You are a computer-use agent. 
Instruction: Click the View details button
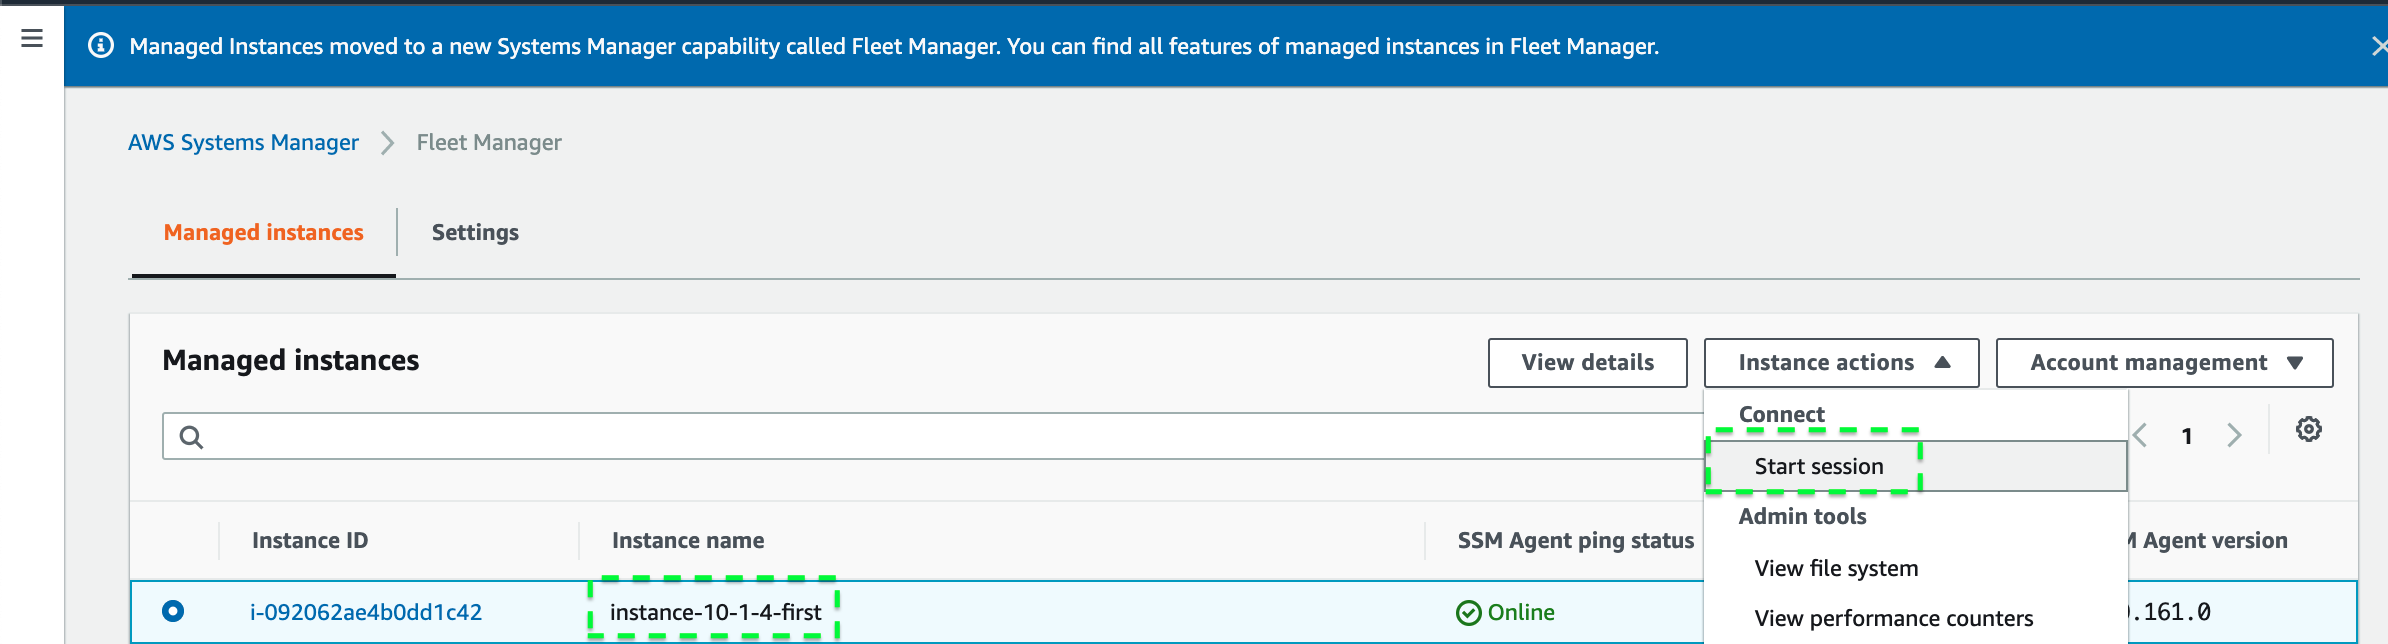(1587, 362)
